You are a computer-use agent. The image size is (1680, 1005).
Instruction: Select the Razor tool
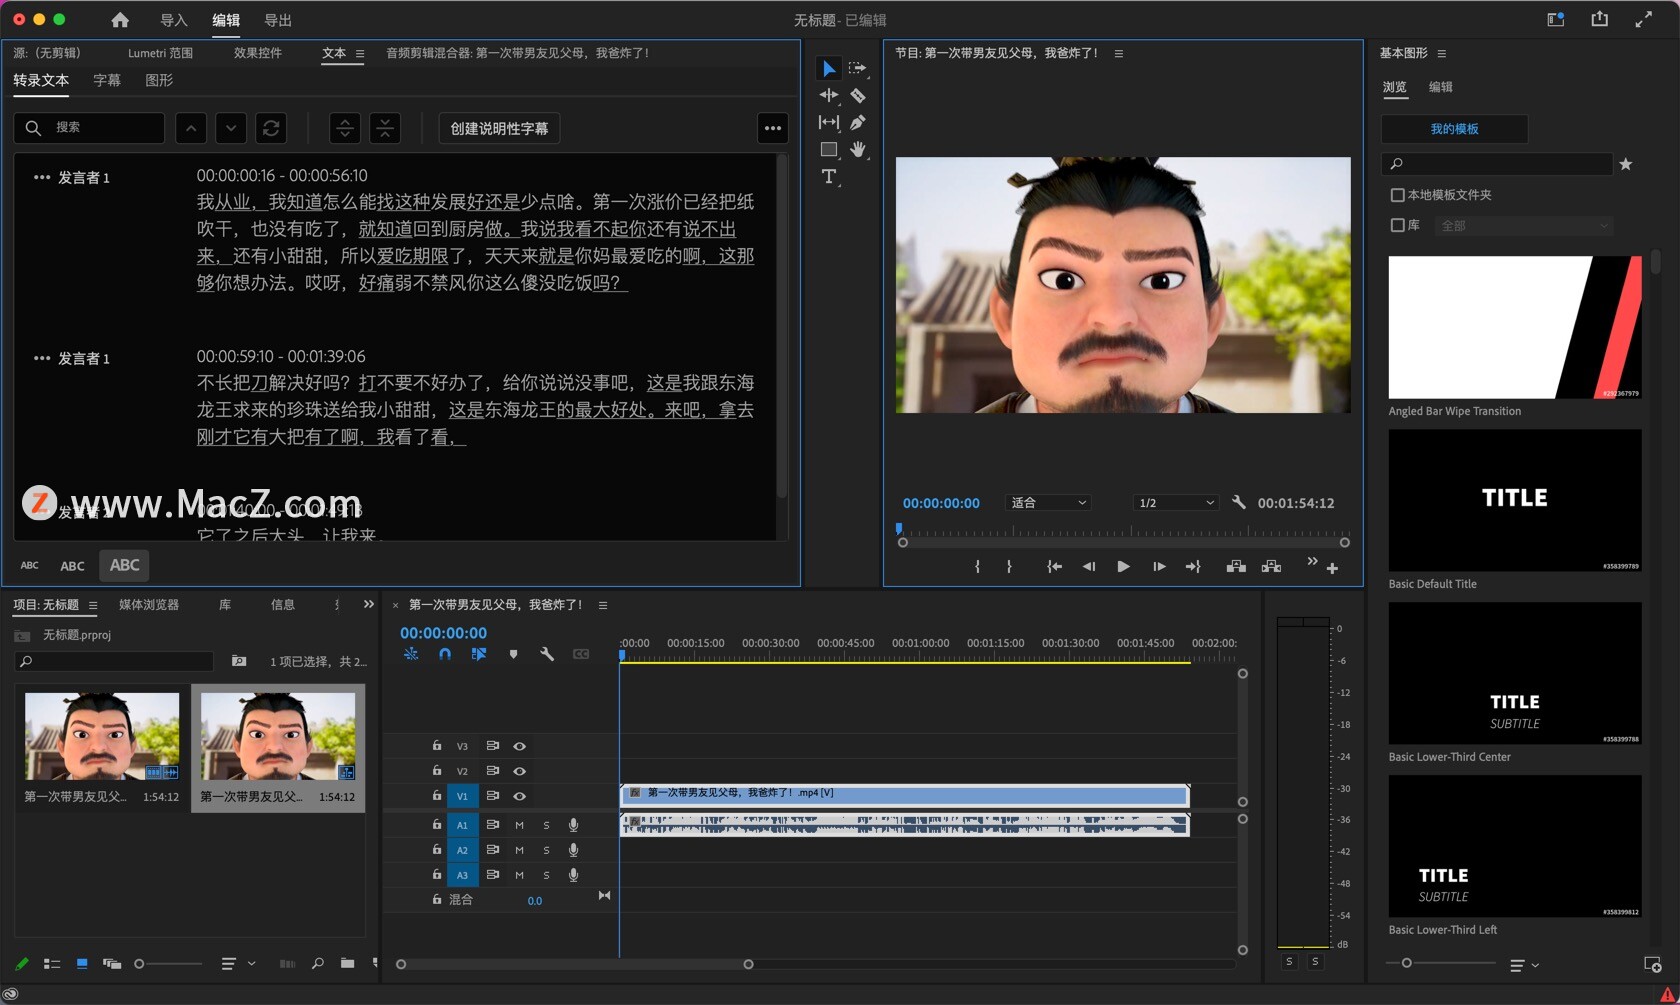click(857, 95)
